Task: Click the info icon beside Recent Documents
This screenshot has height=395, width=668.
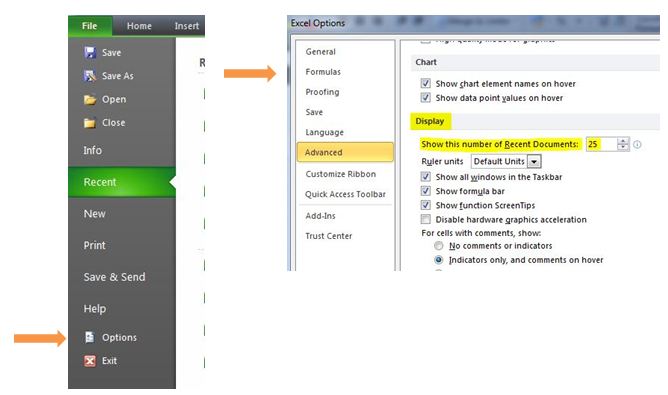Action: pyautogui.click(x=637, y=144)
